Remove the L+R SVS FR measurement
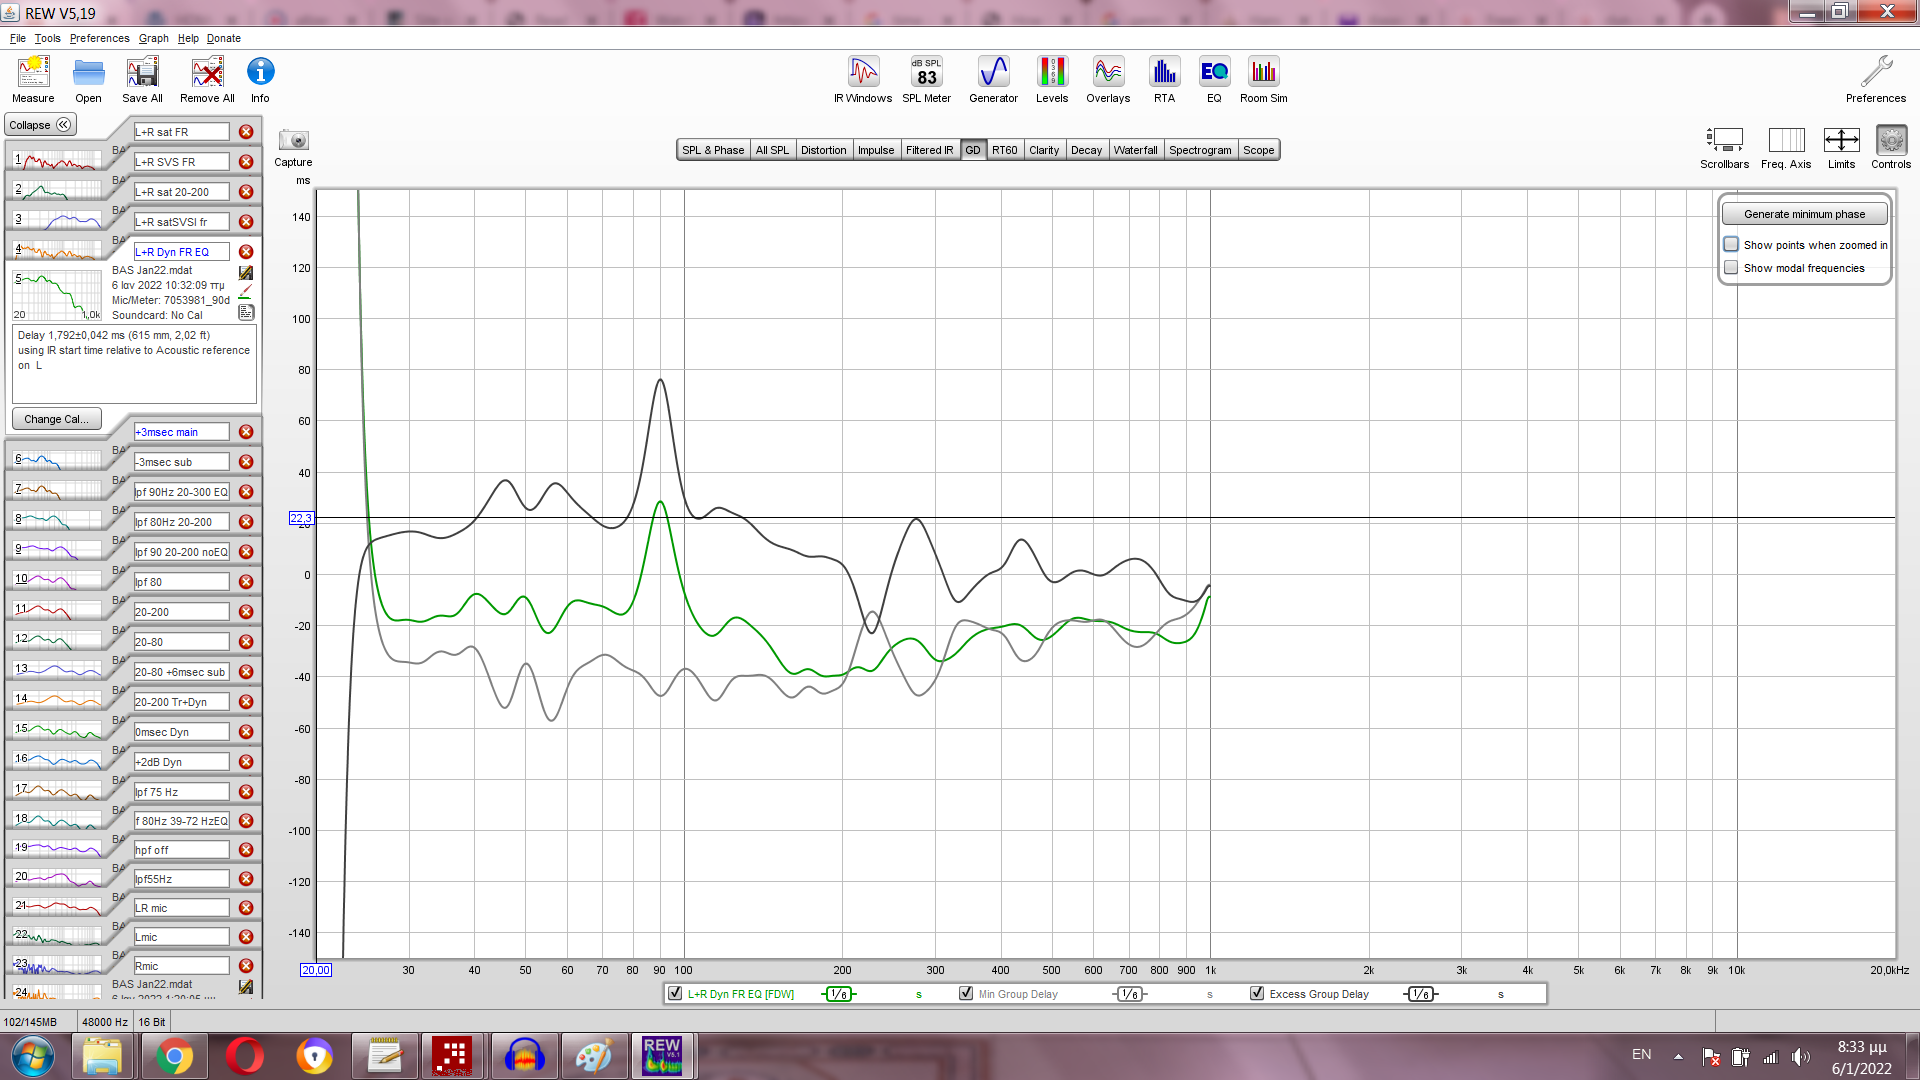 click(246, 162)
